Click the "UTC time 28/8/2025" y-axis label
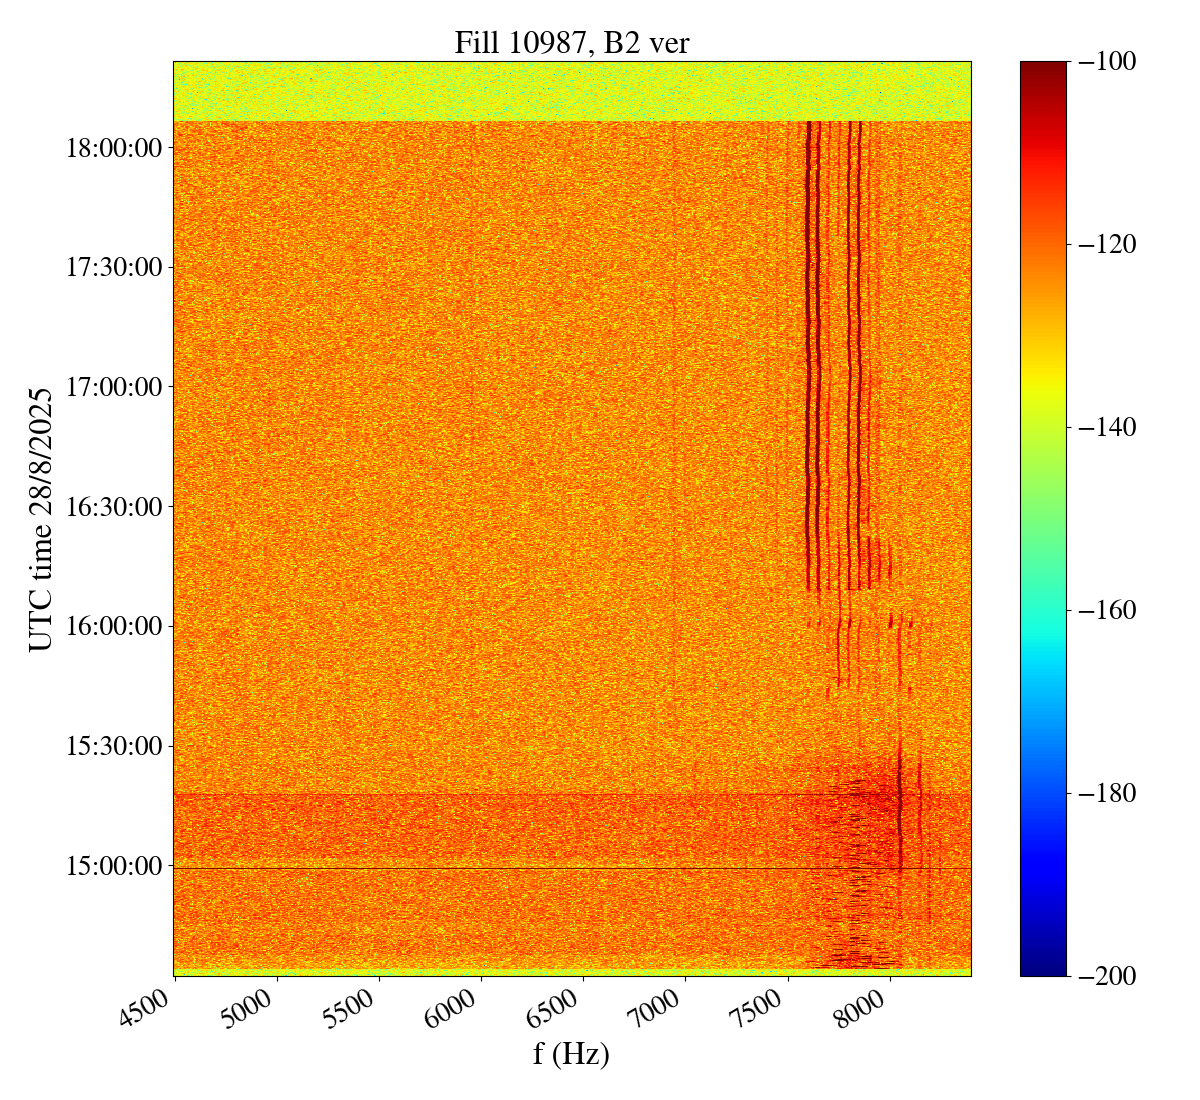This screenshot has width=1200, height=1100. (x=41, y=519)
